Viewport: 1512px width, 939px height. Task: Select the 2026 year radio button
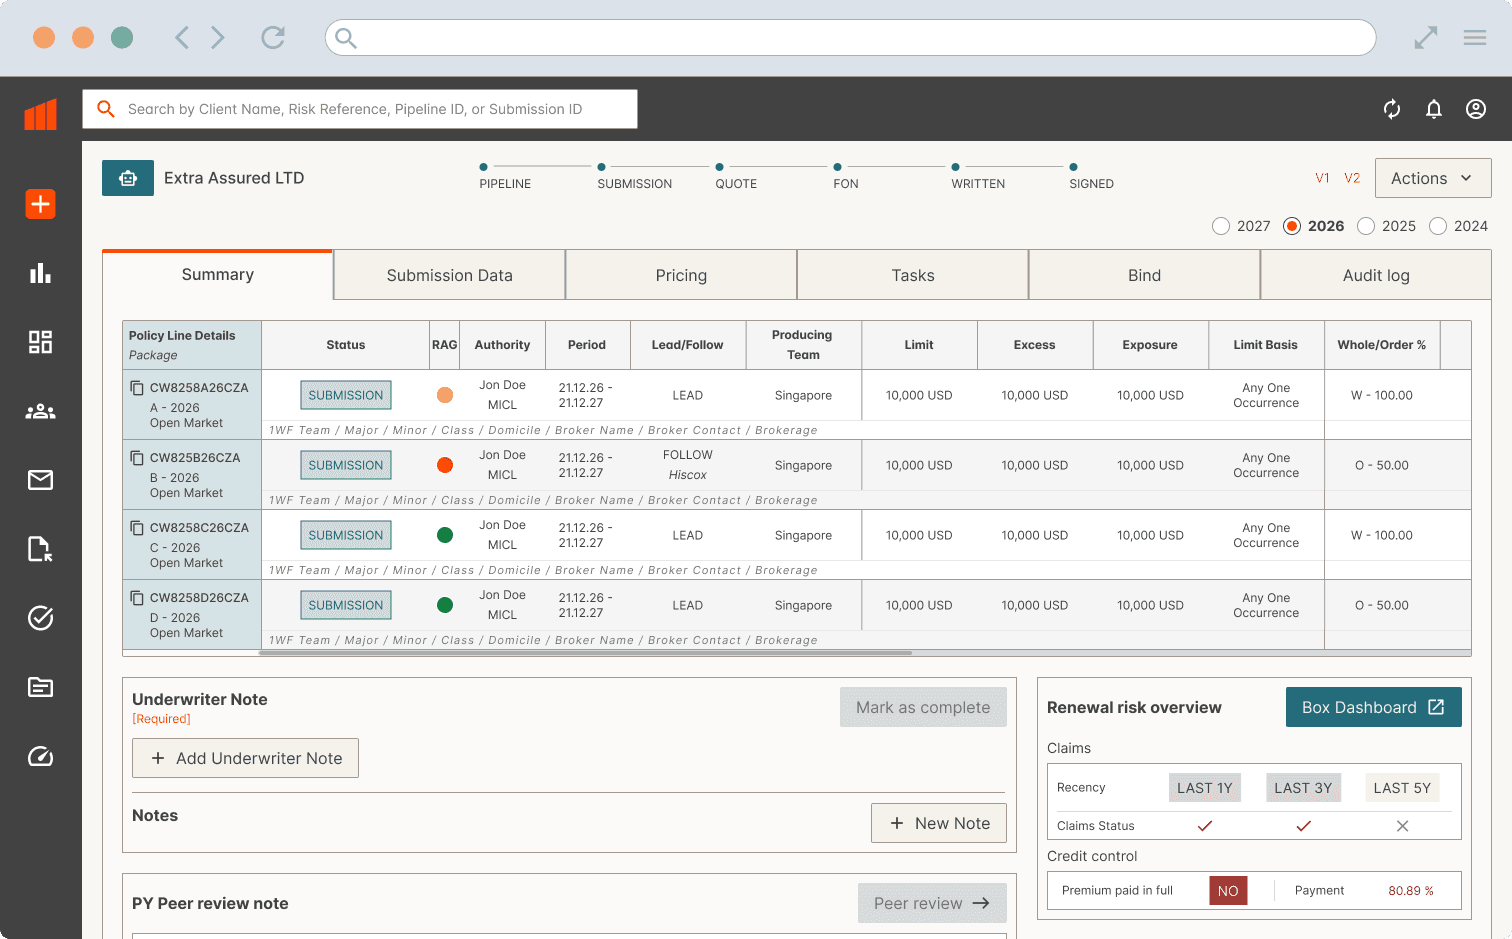[x=1292, y=226]
